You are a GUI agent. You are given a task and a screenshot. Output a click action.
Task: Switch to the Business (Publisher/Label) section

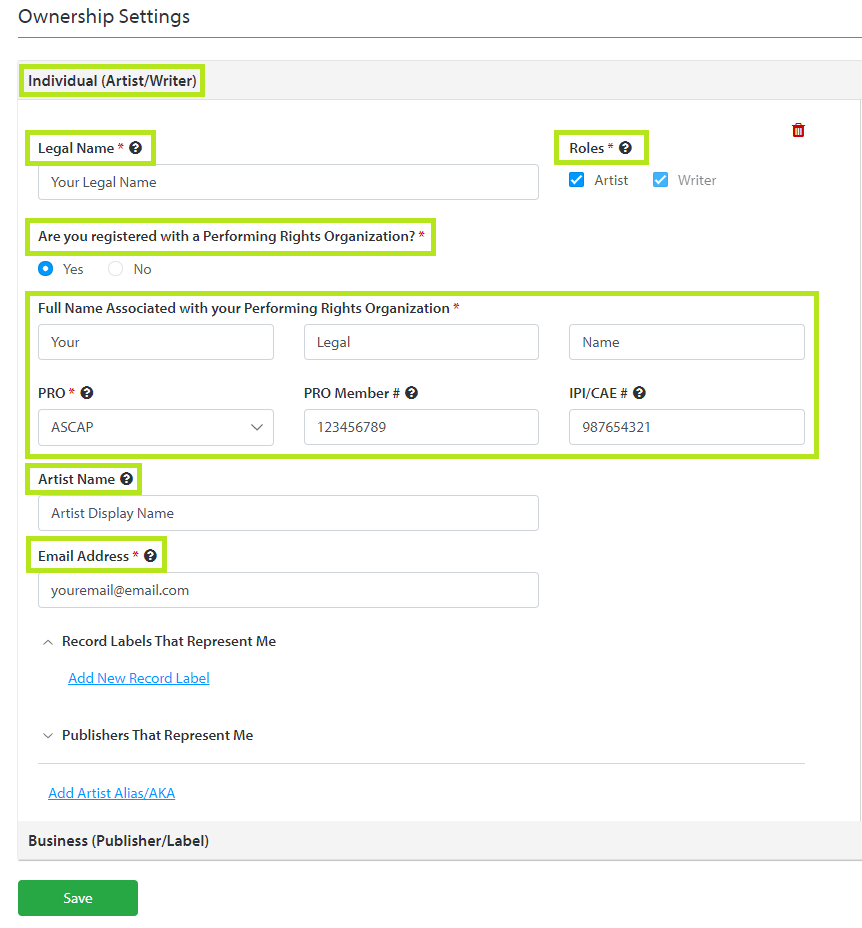tap(117, 841)
